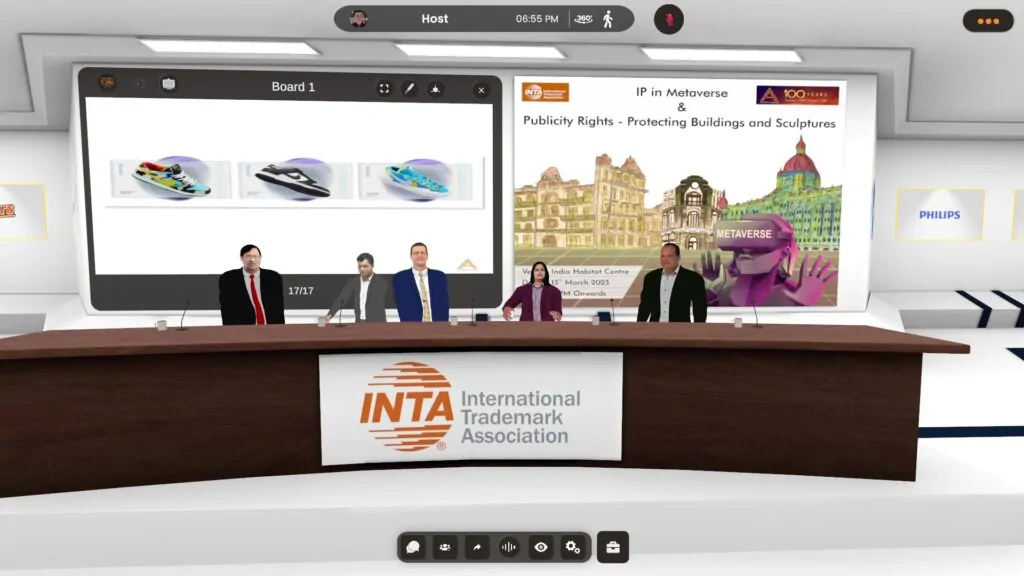Select the avatar in the blue suit
The image size is (1024, 576).
click(421, 282)
